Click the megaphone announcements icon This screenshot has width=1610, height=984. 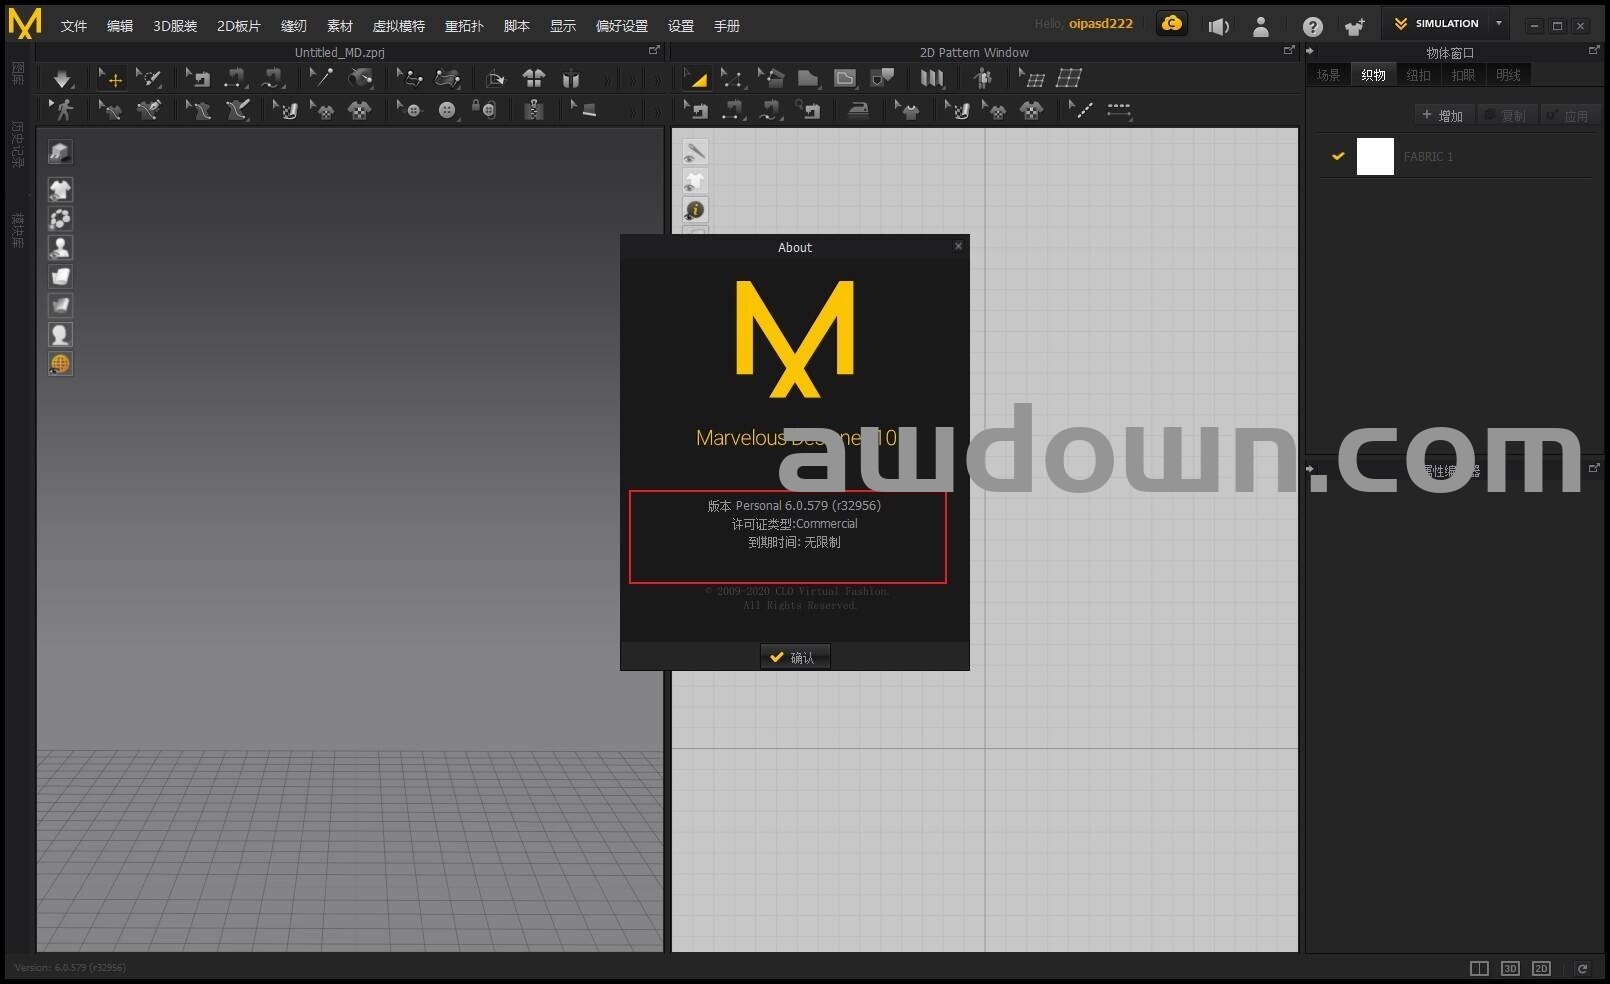[x=1218, y=27]
